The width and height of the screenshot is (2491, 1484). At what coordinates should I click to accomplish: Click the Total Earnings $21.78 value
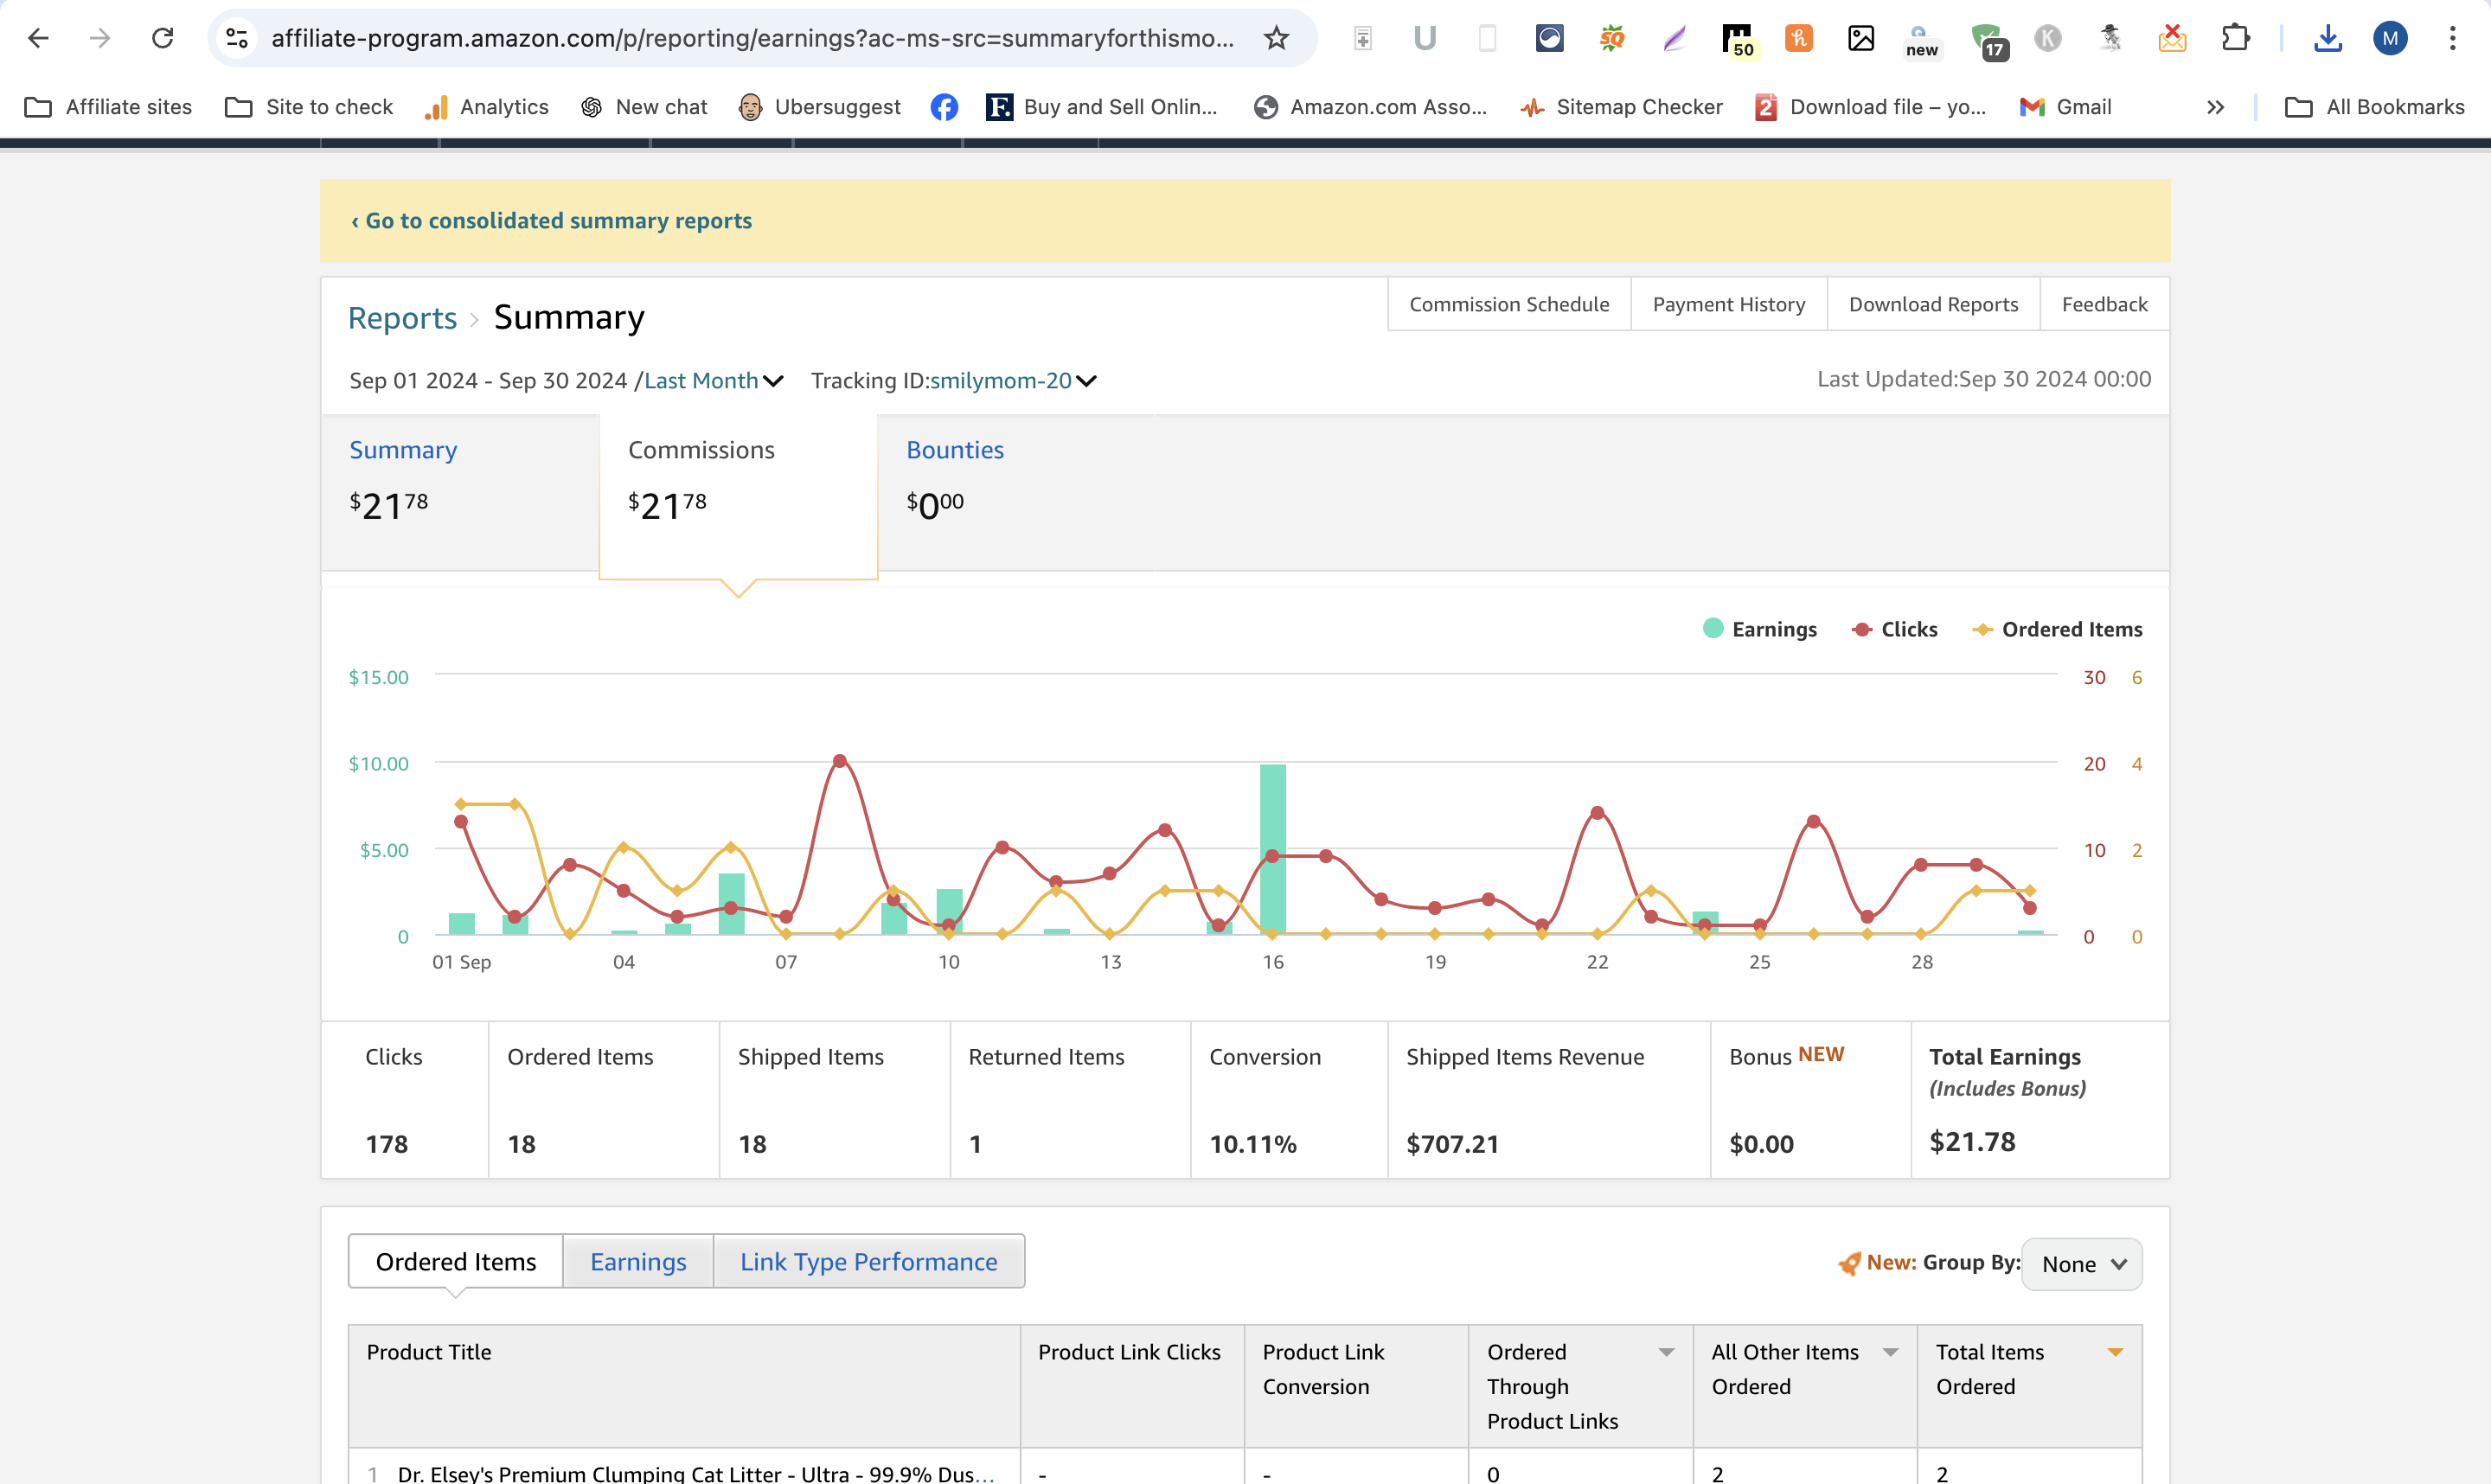tap(1972, 1142)
